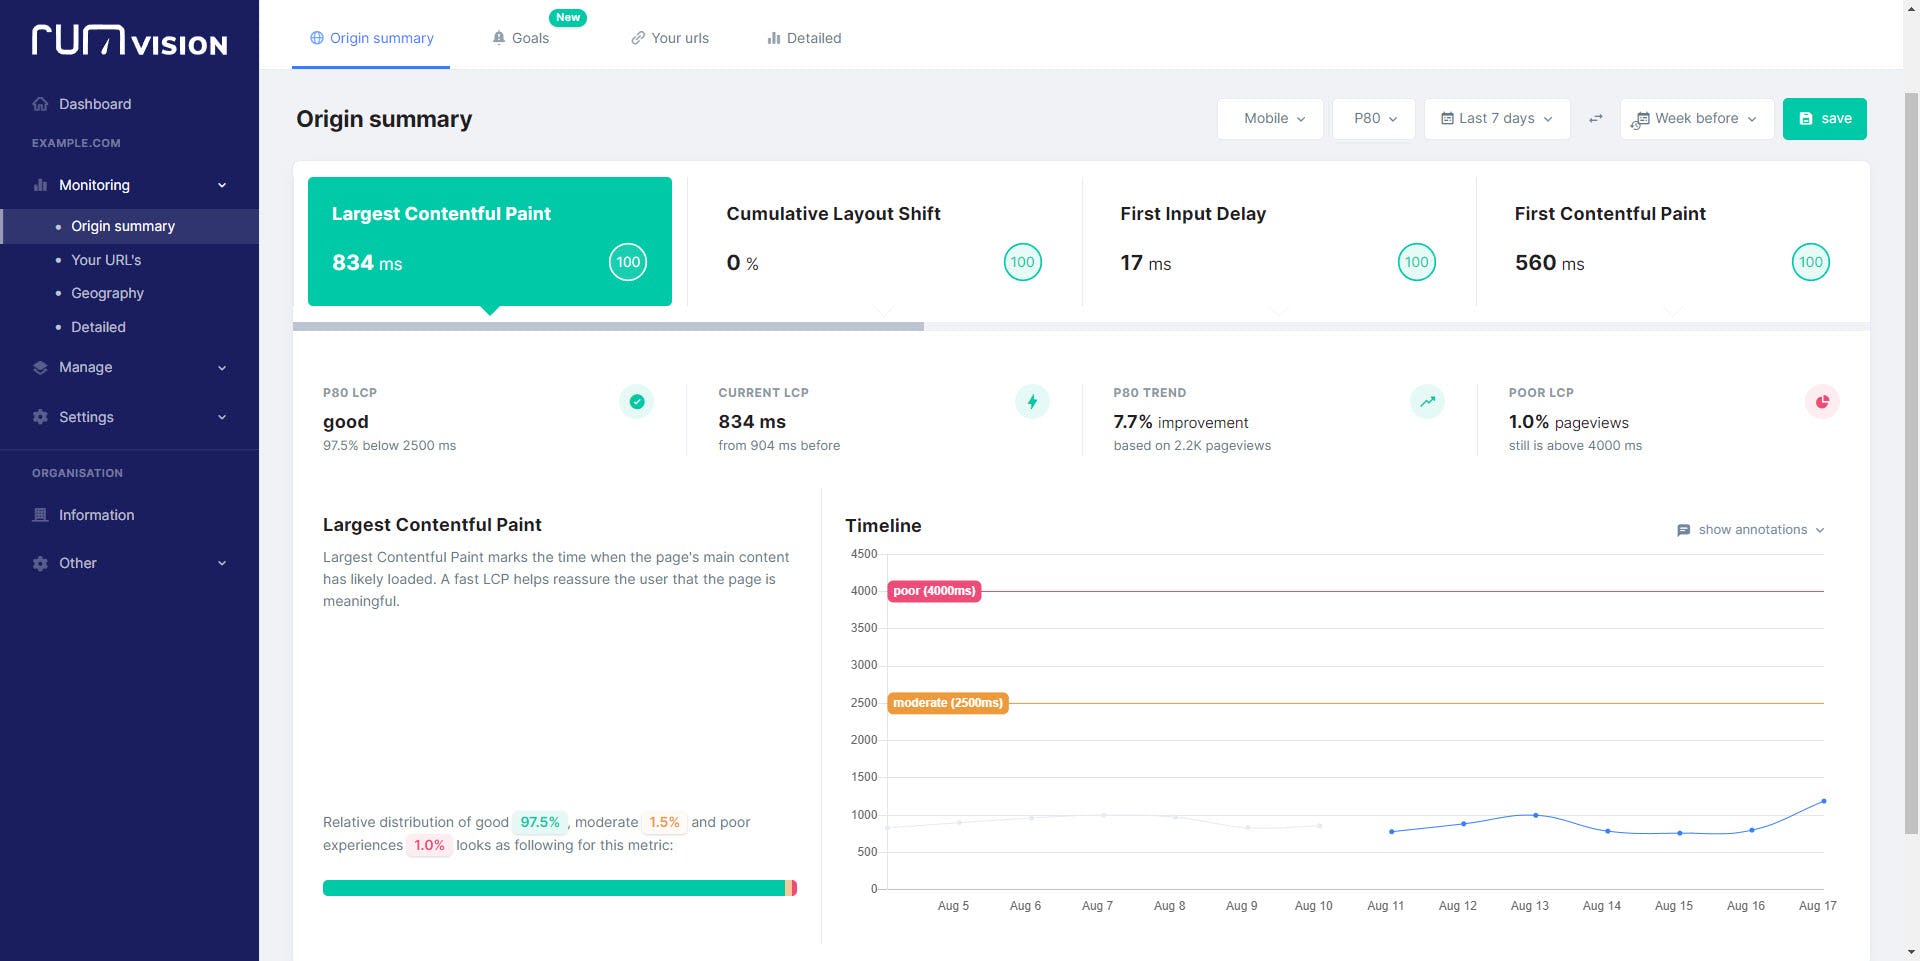Click the upward trend icon beside P80 Trend
The image size is (1920, 961).
coord(1427,401)
